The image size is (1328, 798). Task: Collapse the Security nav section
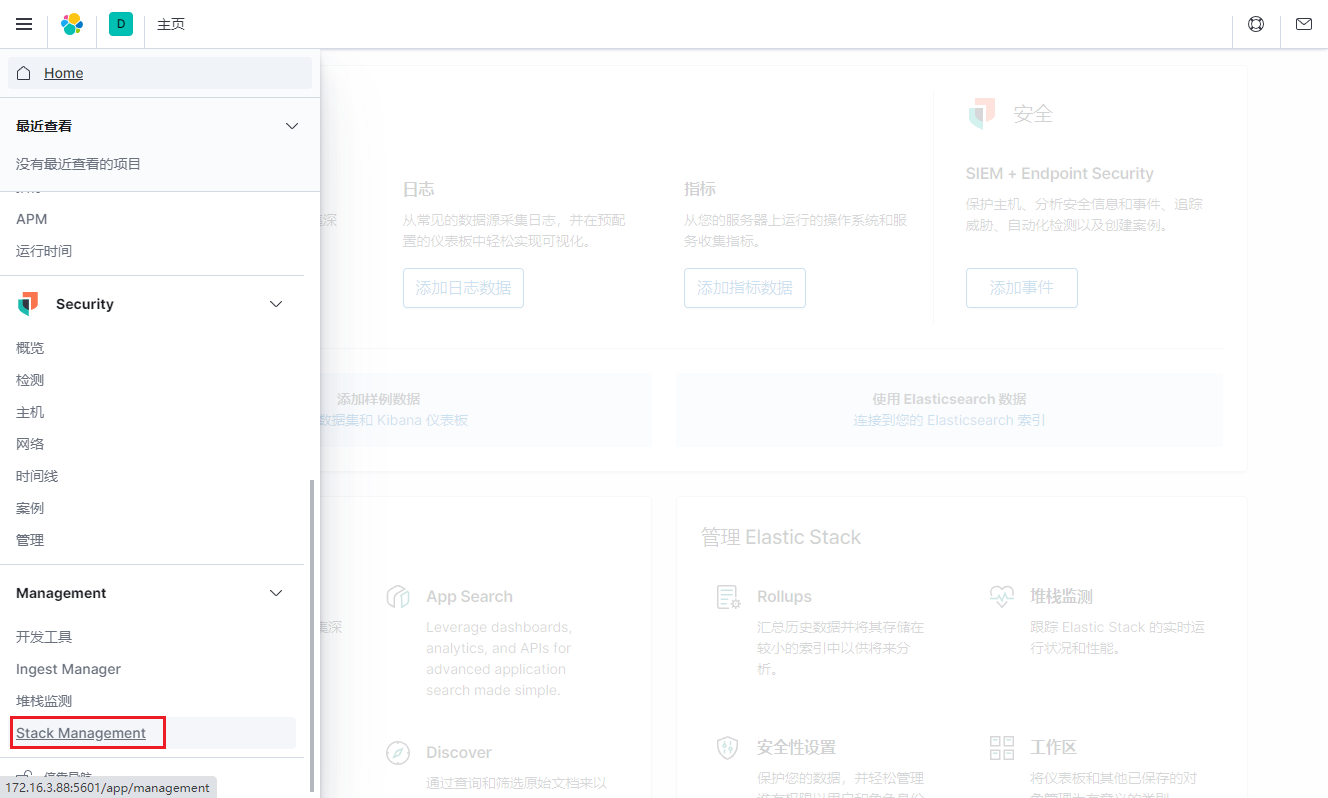click(x=276, y=304)
